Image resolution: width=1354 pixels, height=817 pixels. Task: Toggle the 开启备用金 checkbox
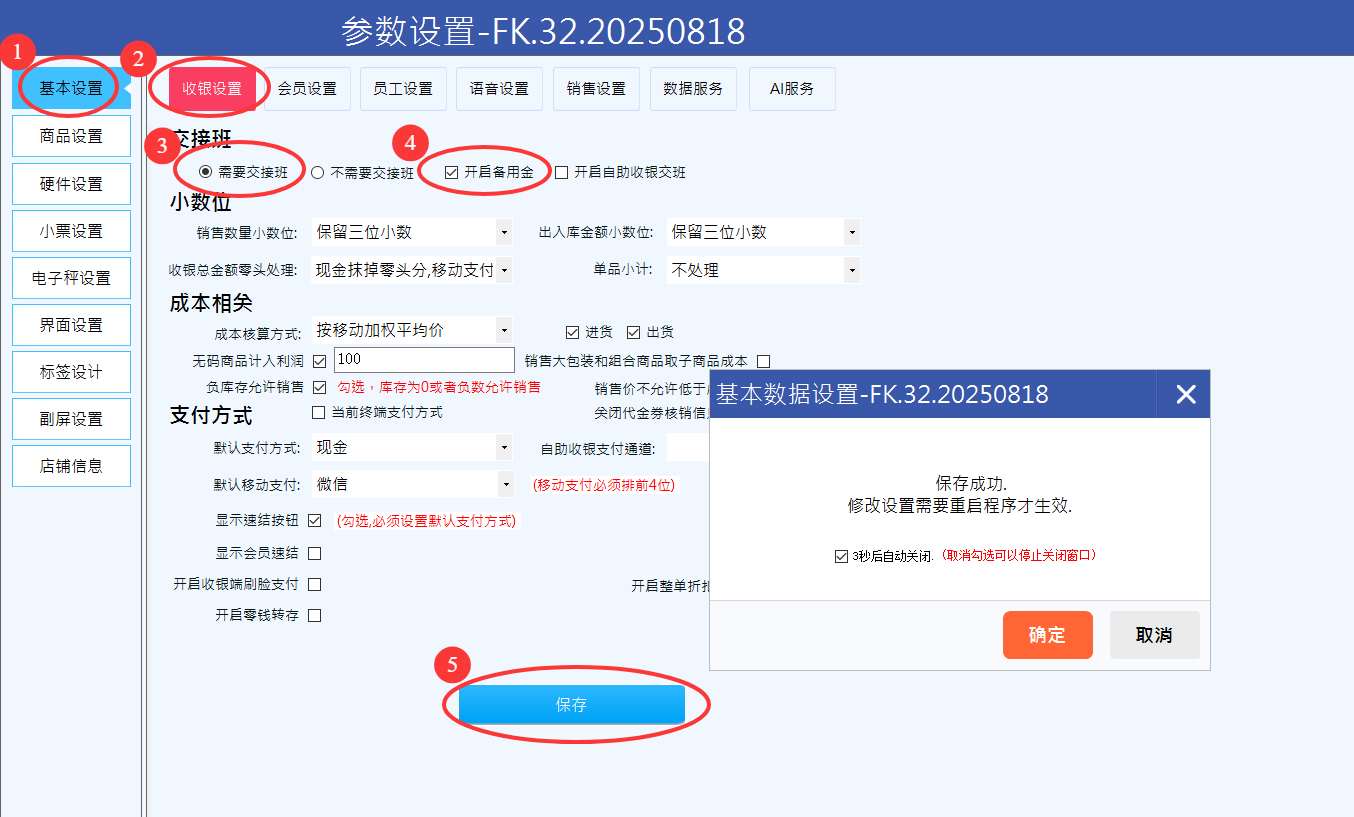click(x=452, y=172)
